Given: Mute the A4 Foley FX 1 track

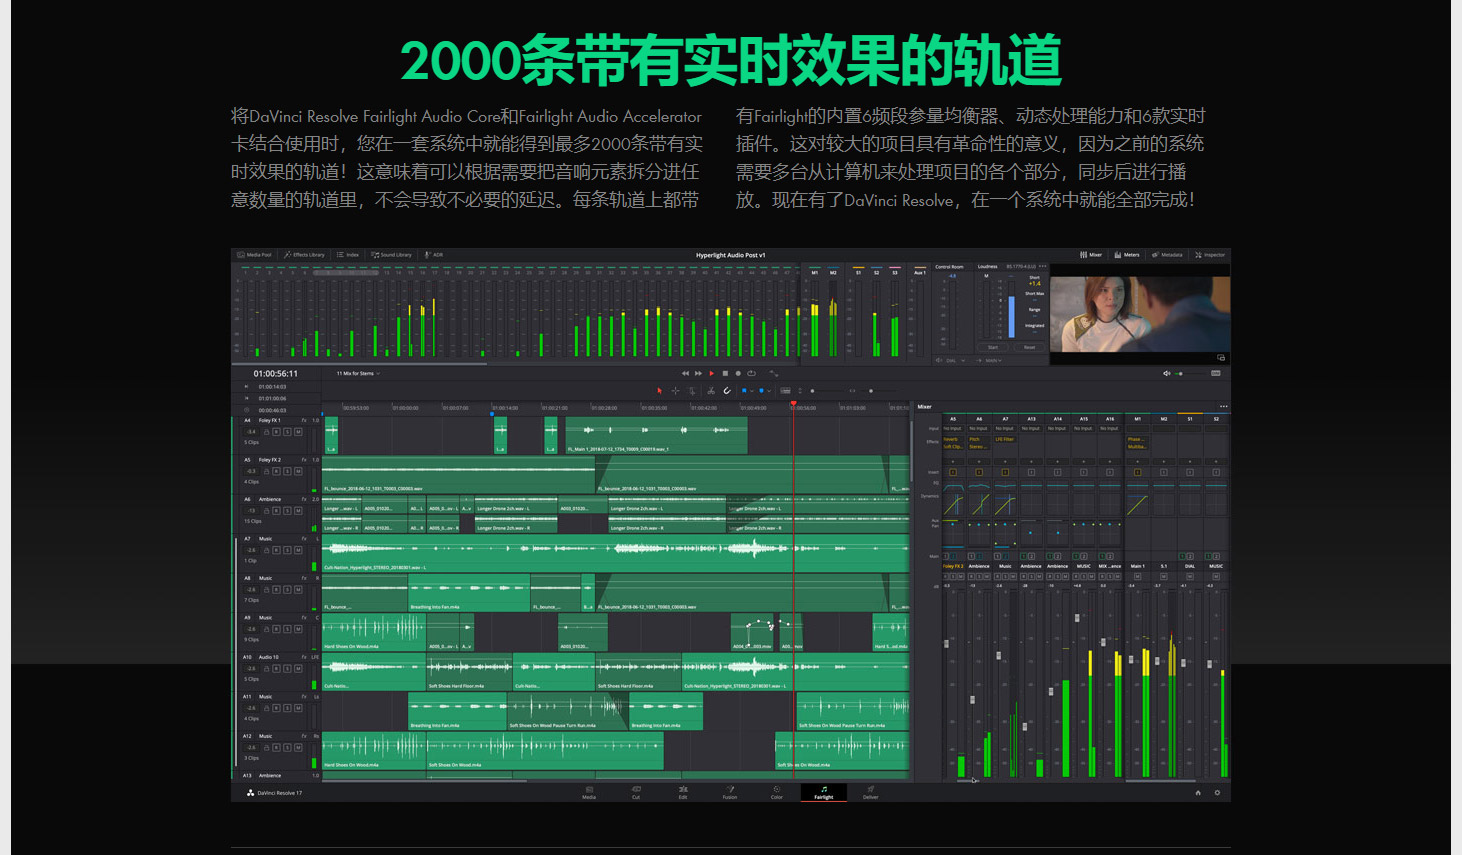Looking at the screenshot, I should 298,432.
